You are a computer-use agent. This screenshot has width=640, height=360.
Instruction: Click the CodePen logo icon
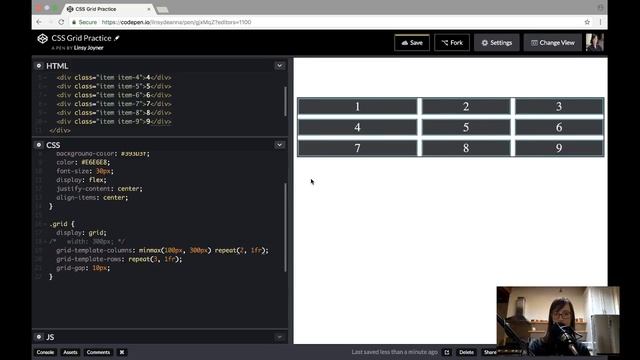pyautogui.click(x=42, y=38)
